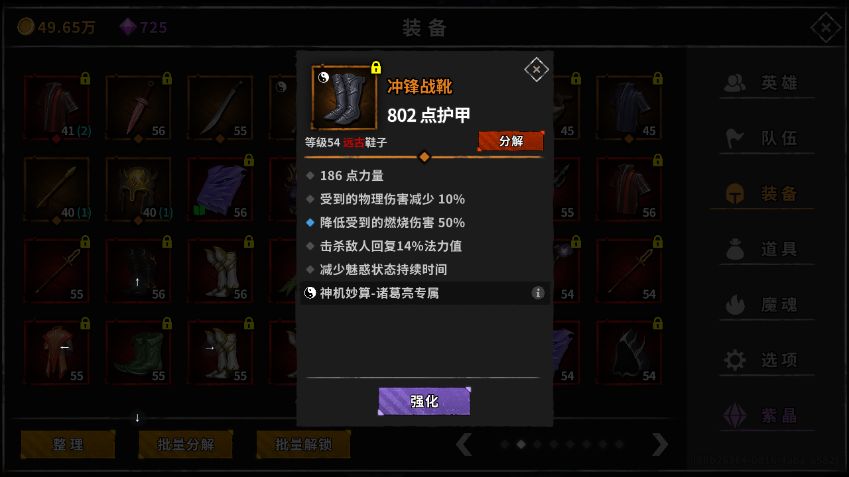This screenshot has width=849, height=477.
Task: Select the purple cloth level 56 item
Action: 220,190
